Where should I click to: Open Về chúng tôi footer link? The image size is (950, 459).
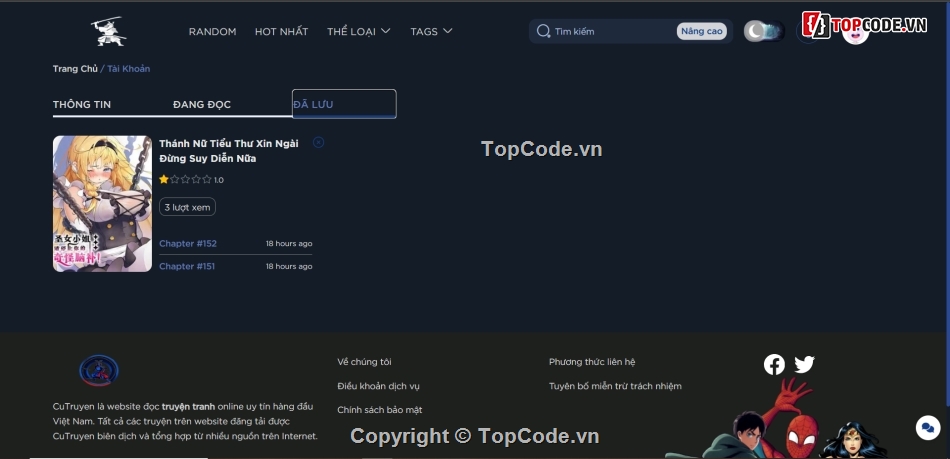click(x=364, y=362)
